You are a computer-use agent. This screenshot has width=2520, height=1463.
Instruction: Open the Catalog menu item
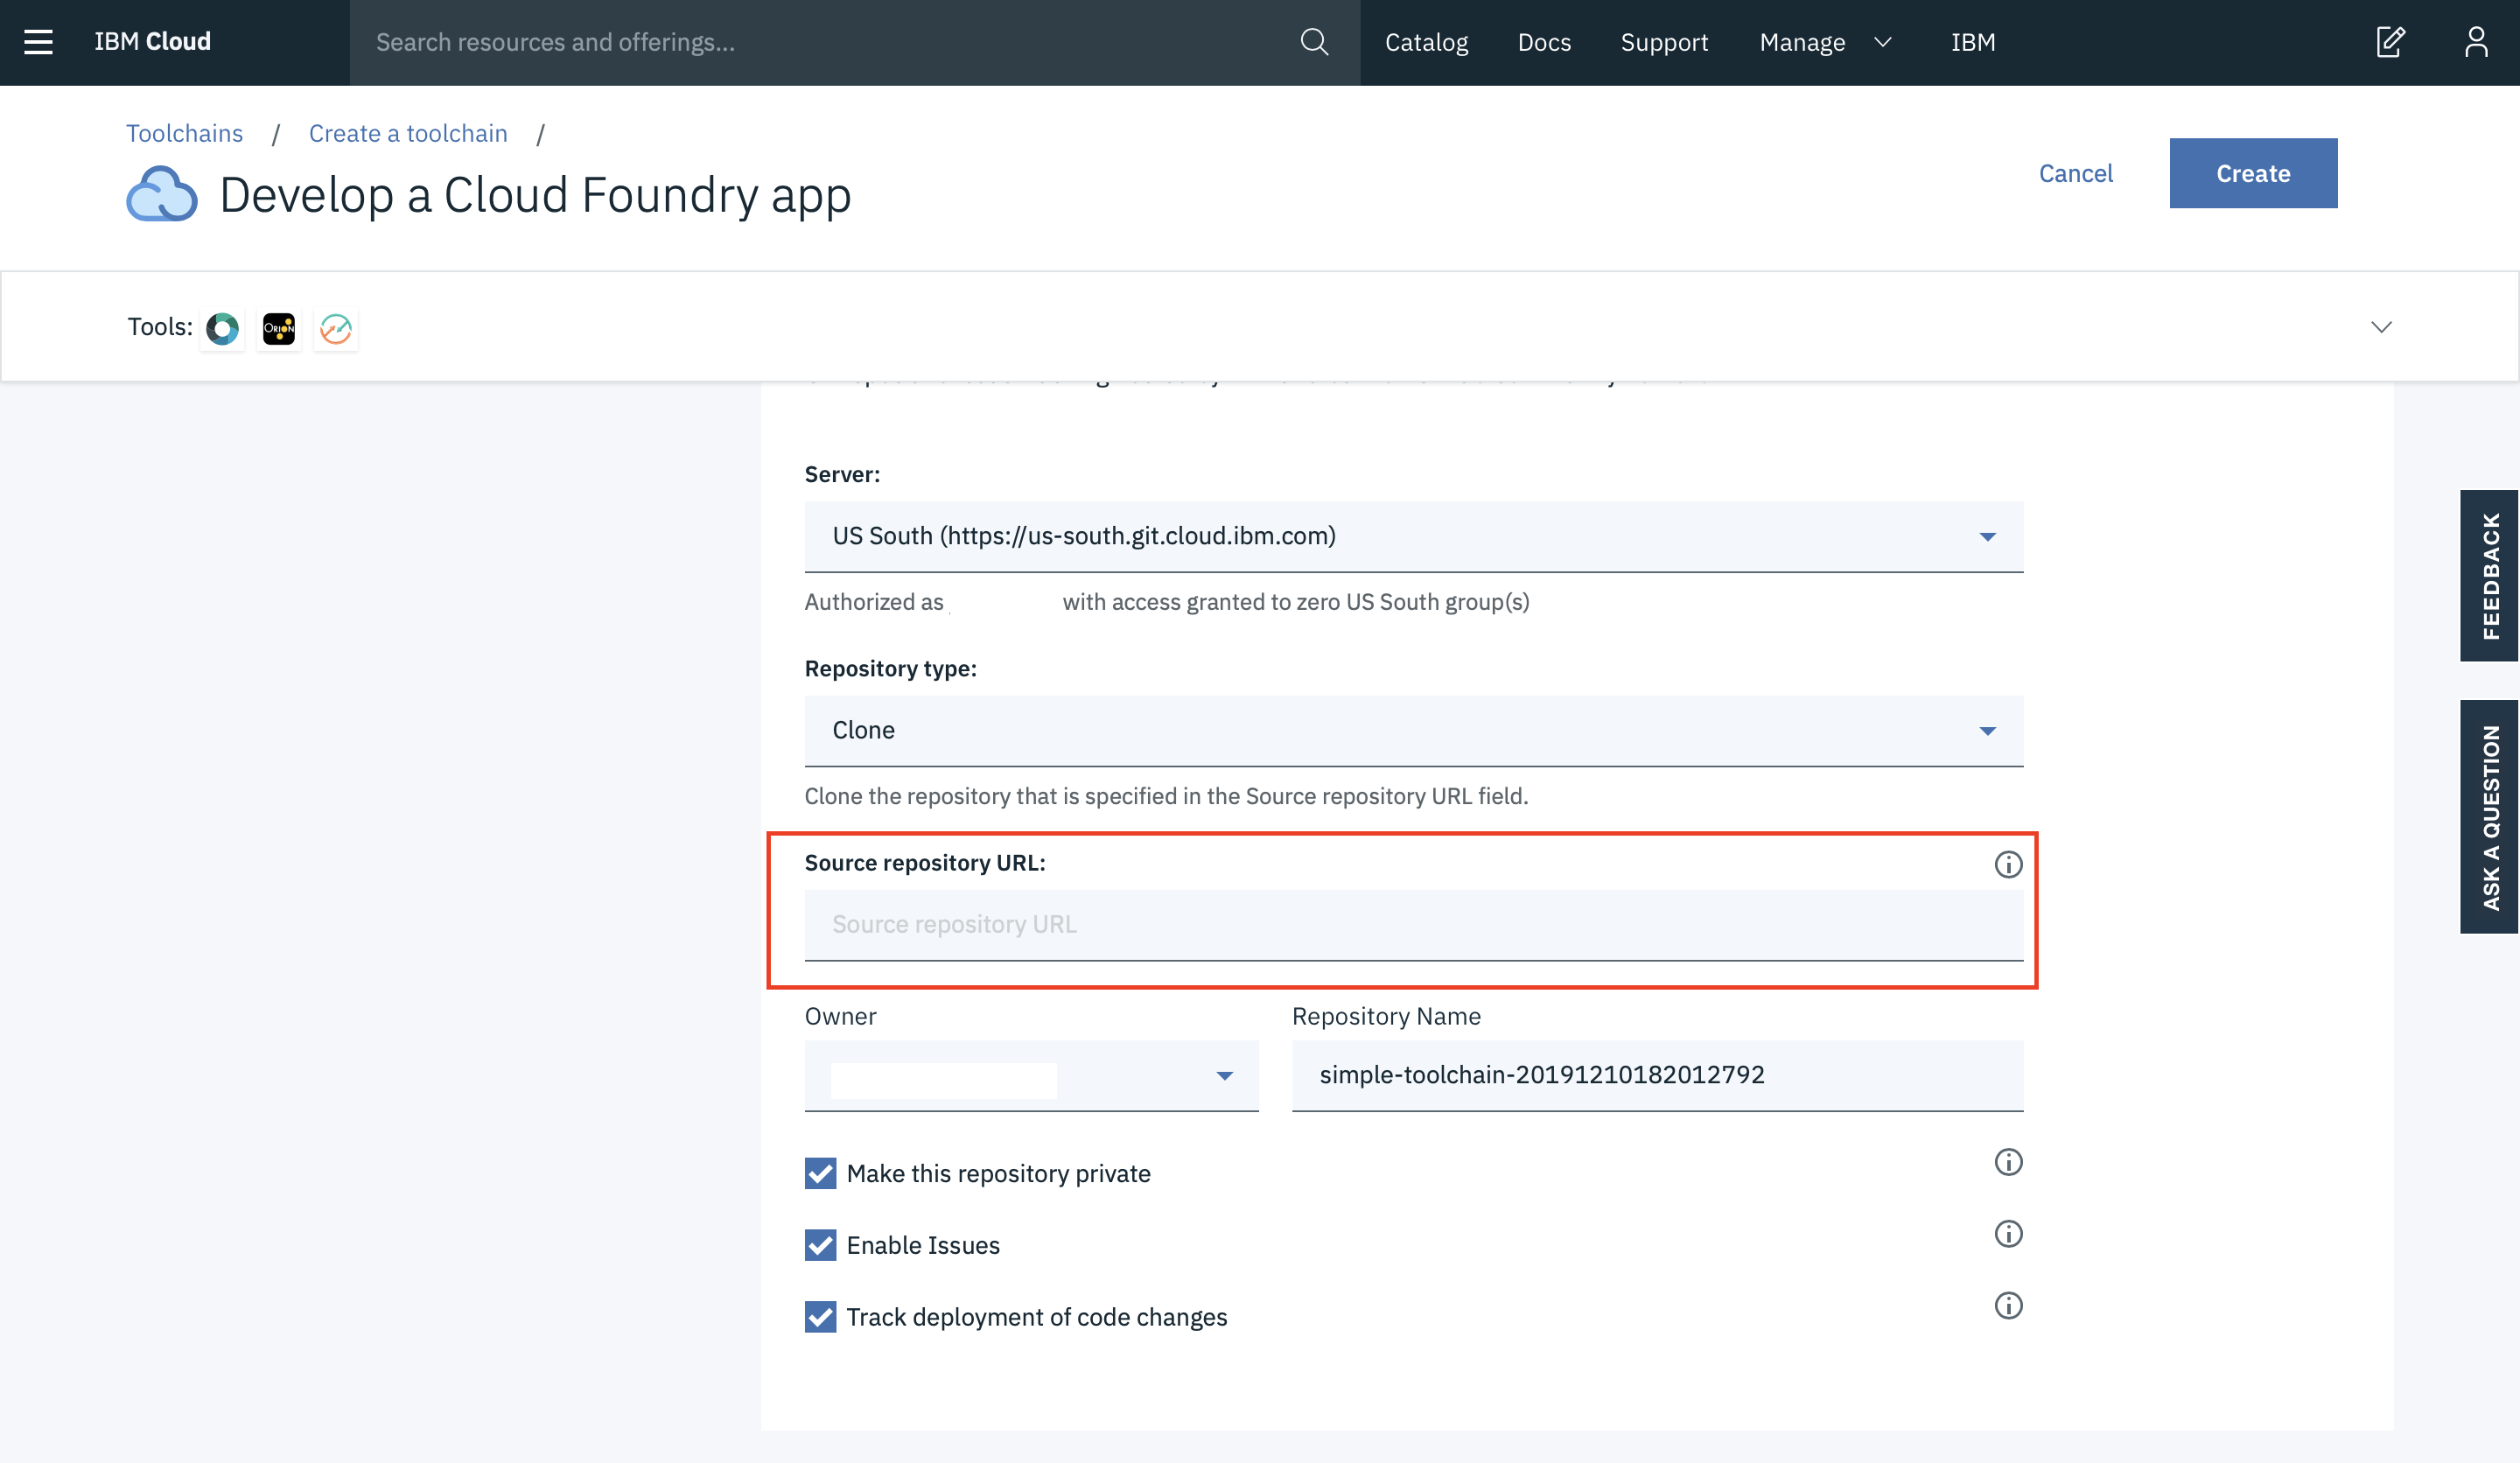(1426, 42)
